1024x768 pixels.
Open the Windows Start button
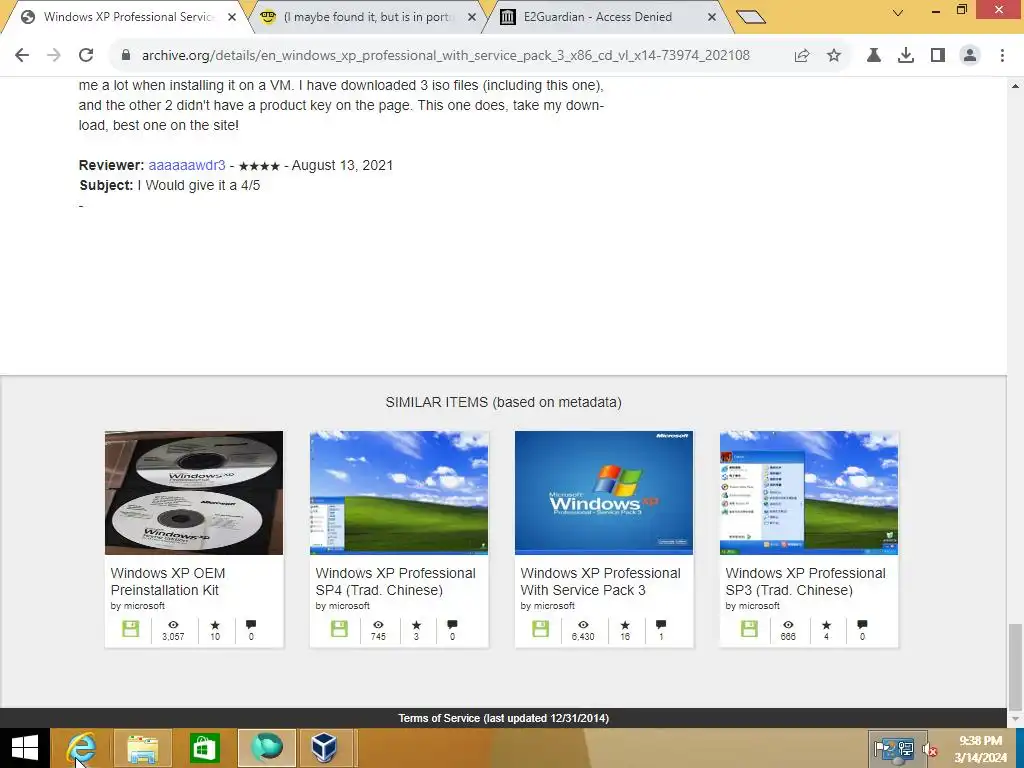25,748
